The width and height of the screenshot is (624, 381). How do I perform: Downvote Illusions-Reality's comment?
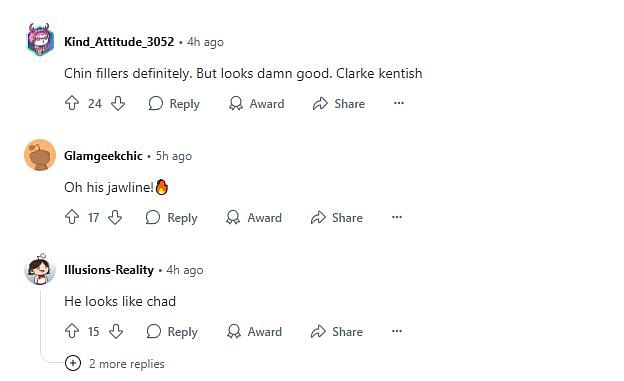116,331
